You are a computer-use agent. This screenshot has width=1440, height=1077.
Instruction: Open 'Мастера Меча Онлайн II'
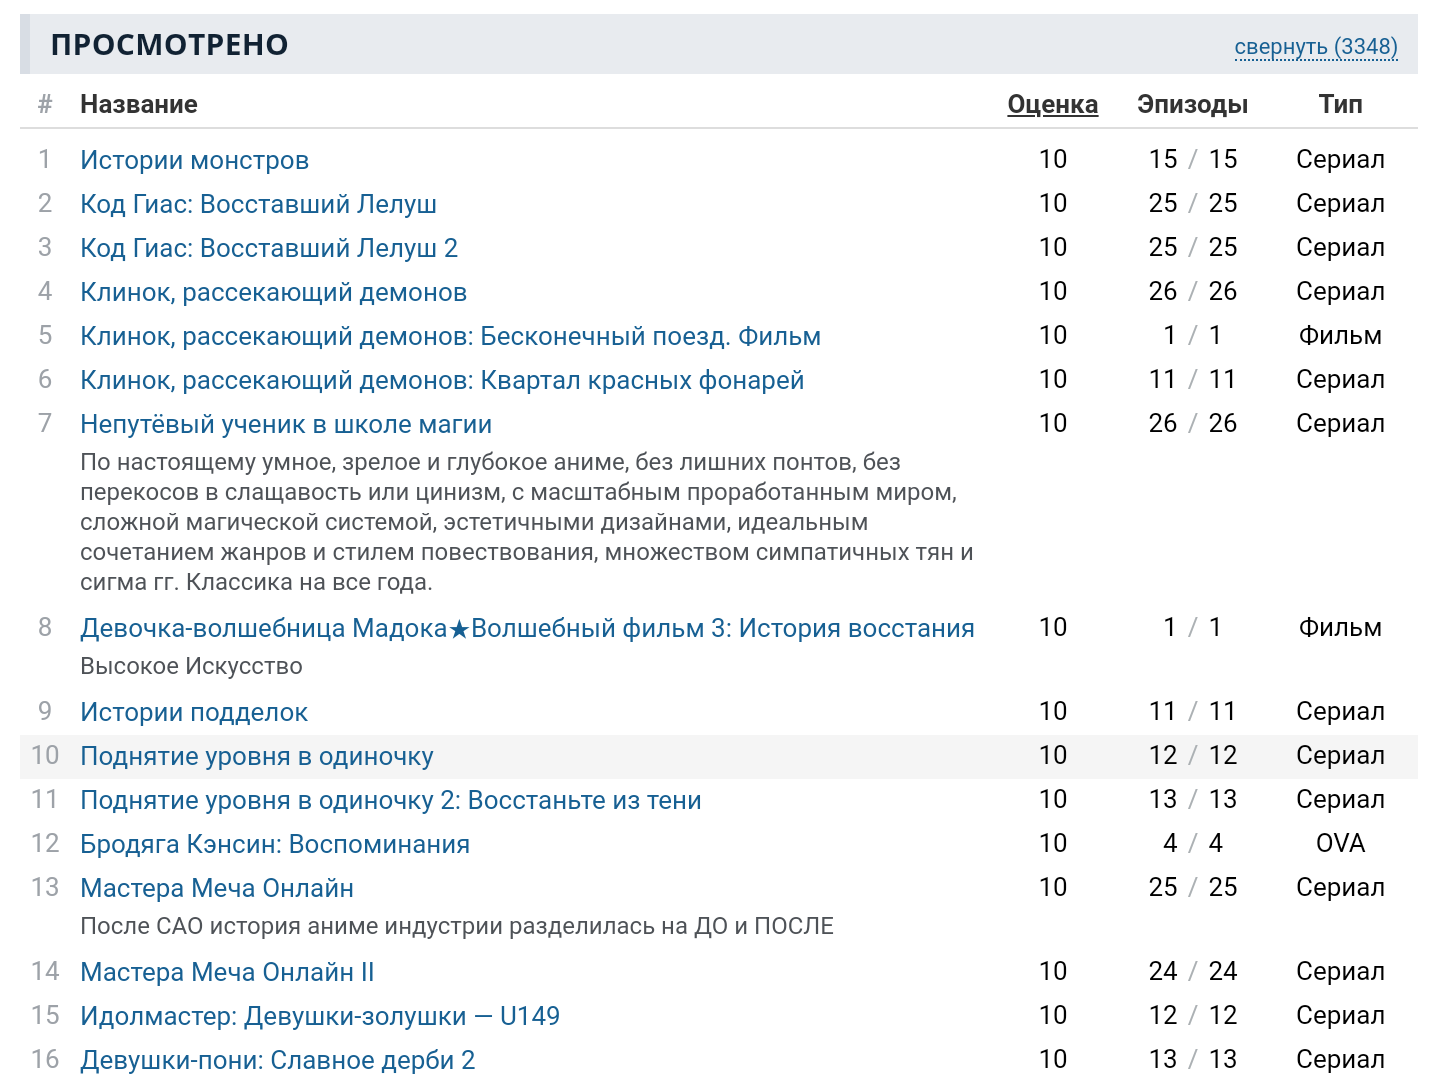click(x=227, y=972)
